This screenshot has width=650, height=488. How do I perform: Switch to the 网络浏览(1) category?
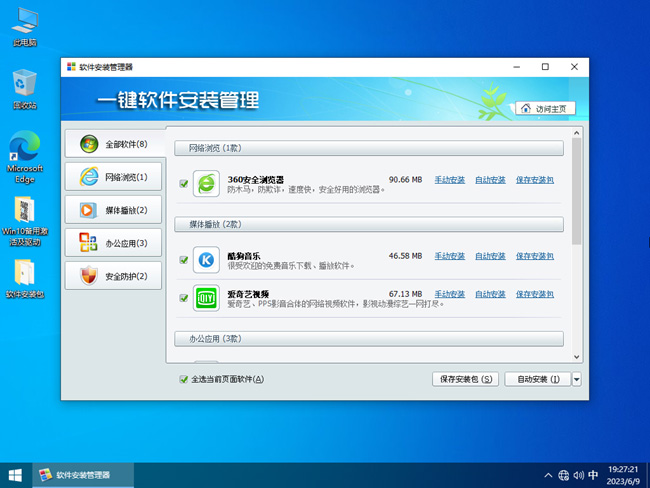coord(113,177)
